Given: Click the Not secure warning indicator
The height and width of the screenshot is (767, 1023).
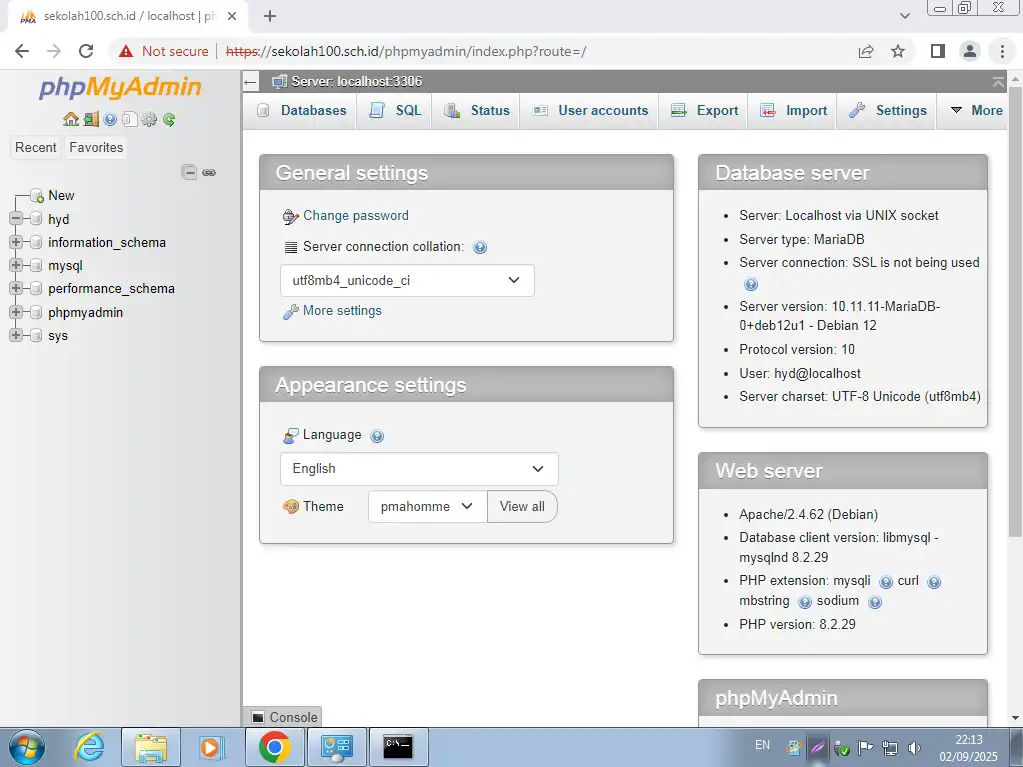Looking at the screenshot, I should [x=164, y=52].
